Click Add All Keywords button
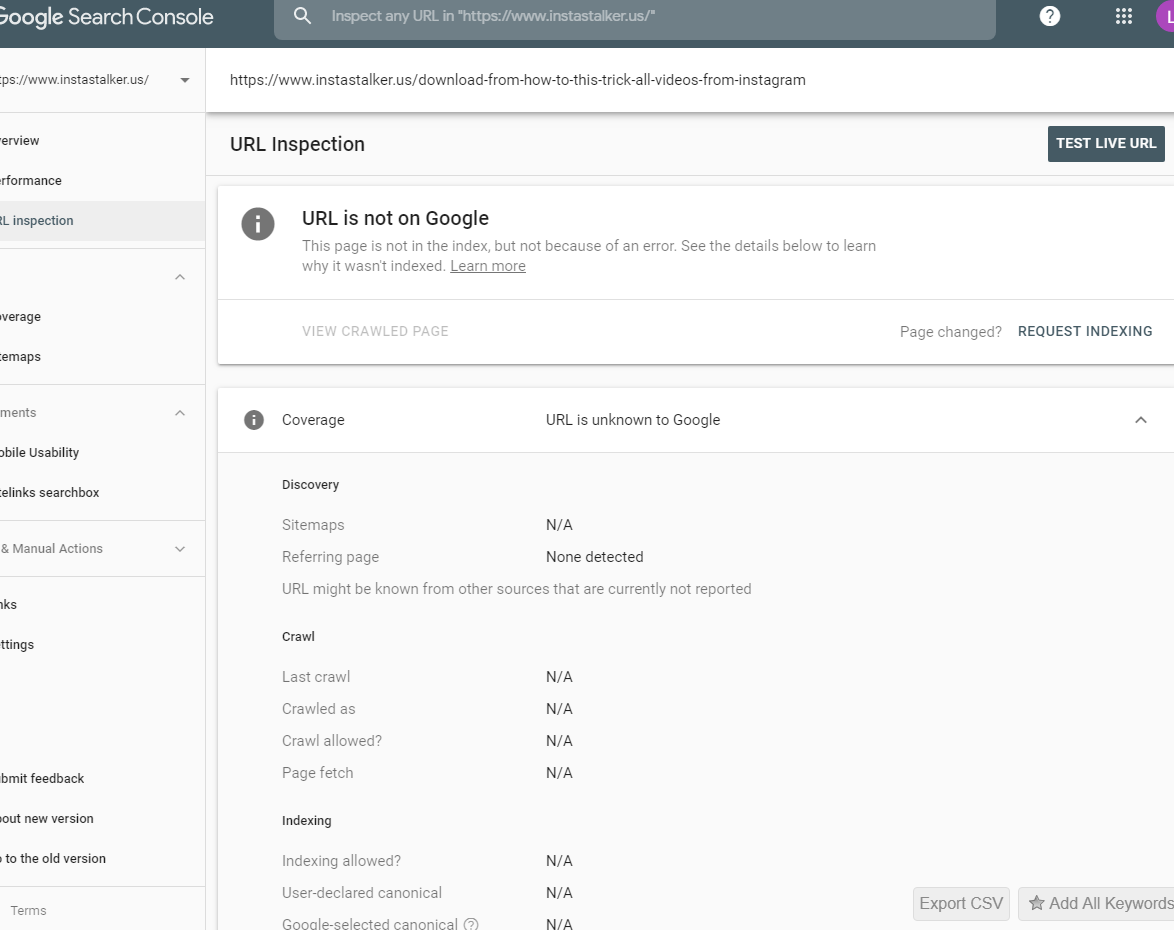The image size is (1174, 930). [1096, 903]
